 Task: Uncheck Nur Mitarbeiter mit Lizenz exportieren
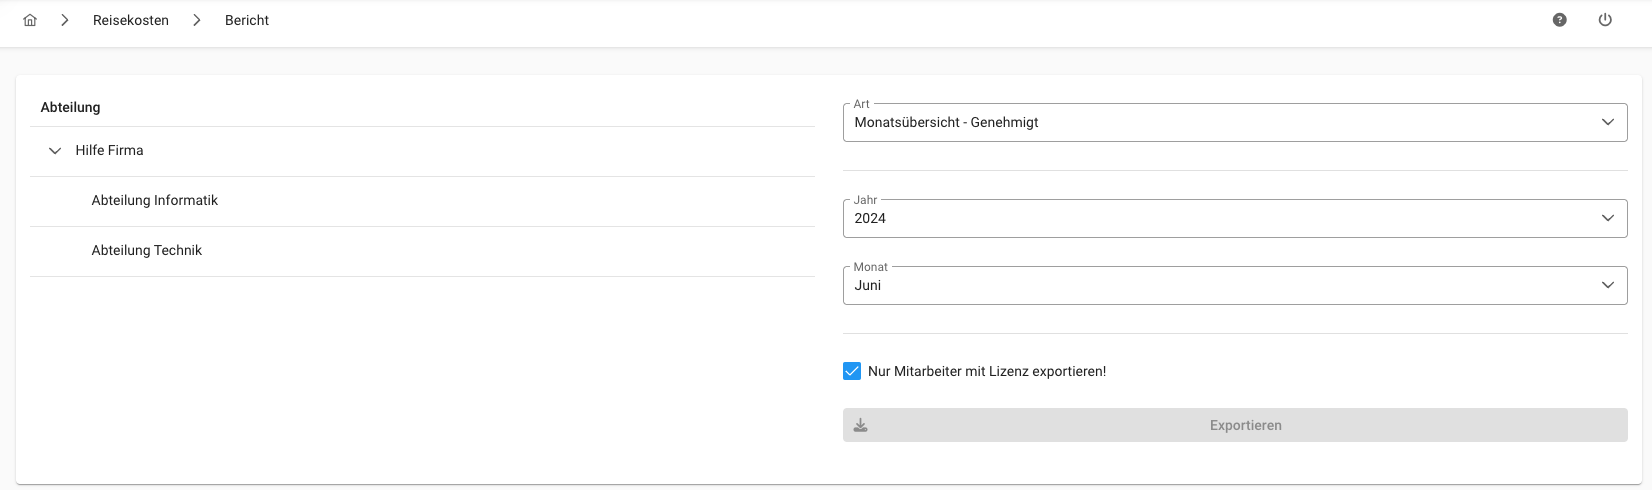852,371
